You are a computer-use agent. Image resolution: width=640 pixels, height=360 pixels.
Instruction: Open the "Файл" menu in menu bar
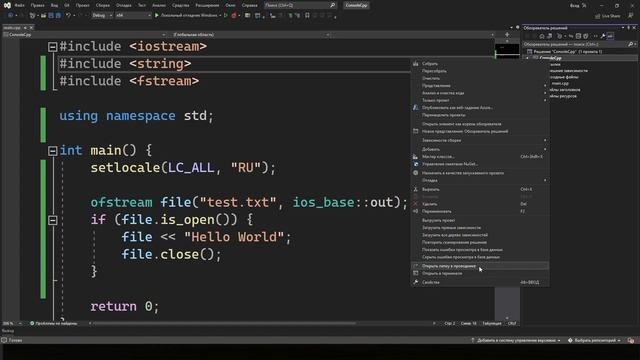click(20, 5)
